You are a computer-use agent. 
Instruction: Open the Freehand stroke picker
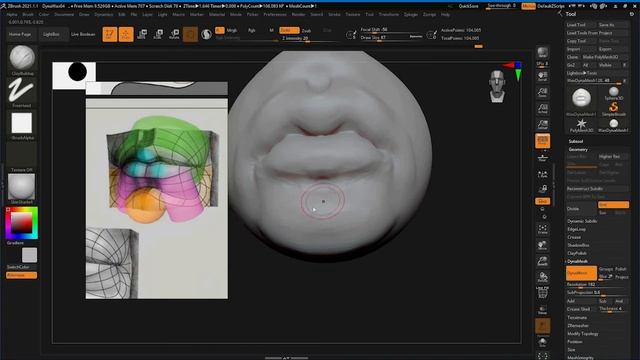point(22,92)
